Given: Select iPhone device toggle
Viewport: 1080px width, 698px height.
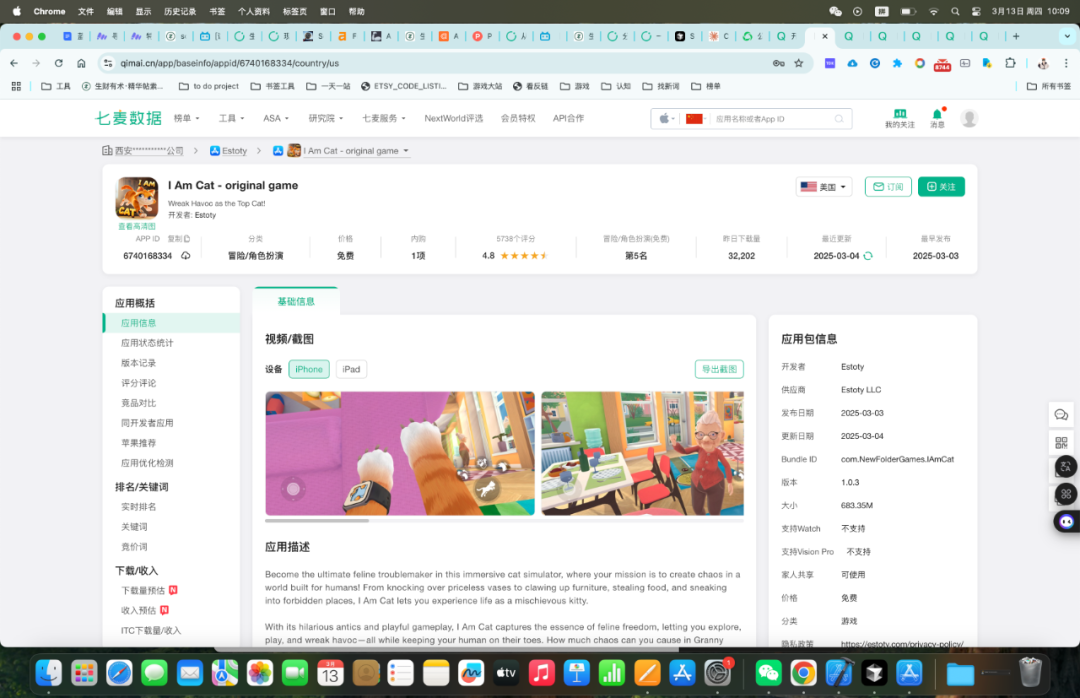Looking at the screenshot, I should [x=309, y=369].
